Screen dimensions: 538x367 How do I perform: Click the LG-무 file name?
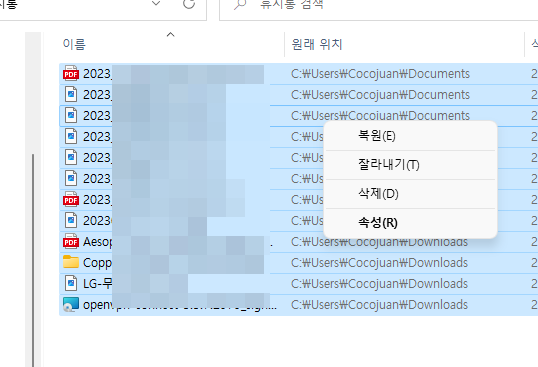(x=97, y=284)
